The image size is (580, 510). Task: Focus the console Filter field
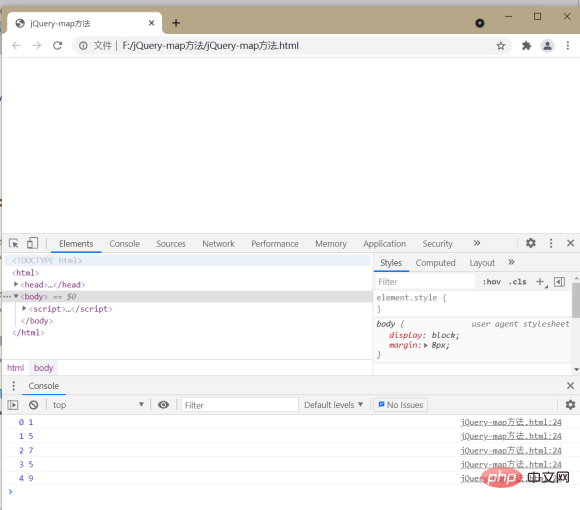(x=240, y=405)
